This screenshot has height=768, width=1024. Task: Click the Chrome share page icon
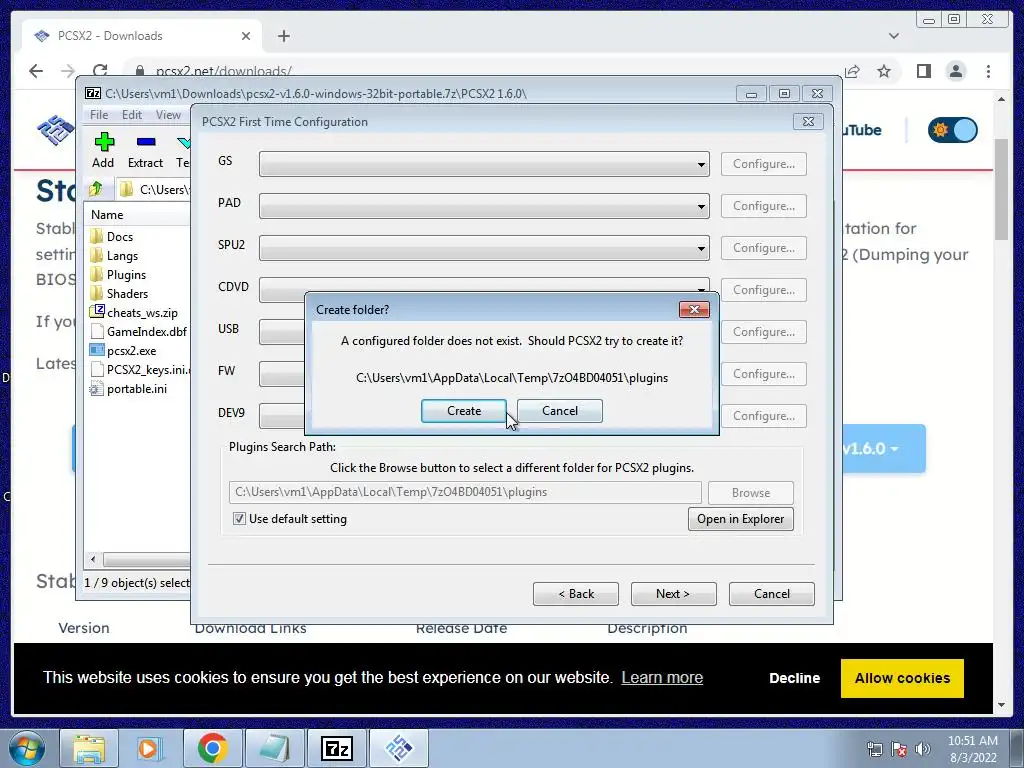click(852, 71)
